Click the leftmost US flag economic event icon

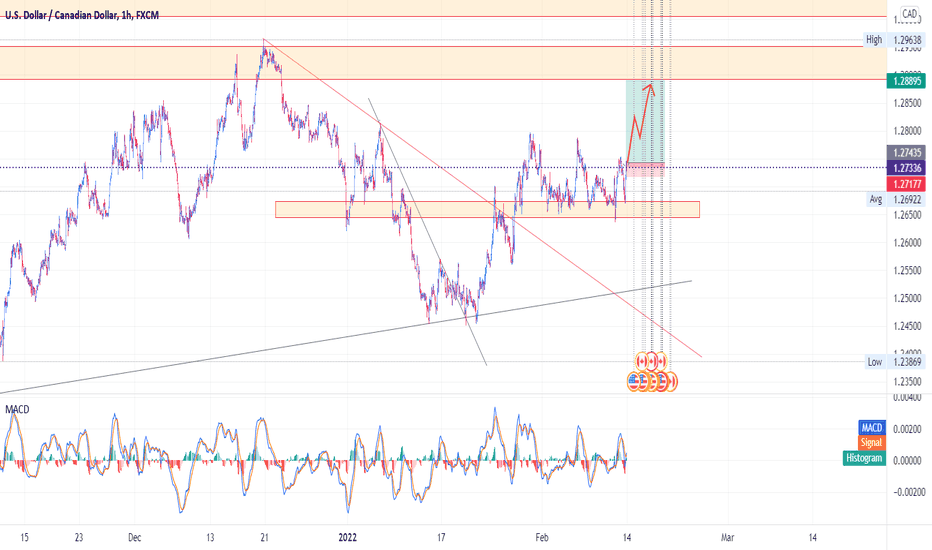tap(634, 382)
